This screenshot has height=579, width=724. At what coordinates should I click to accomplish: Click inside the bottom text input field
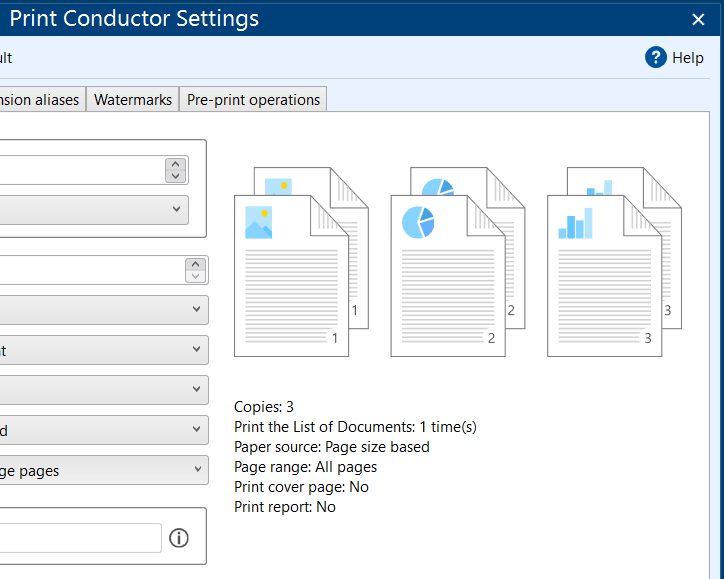pyautogui.click(x=80, y=538)
